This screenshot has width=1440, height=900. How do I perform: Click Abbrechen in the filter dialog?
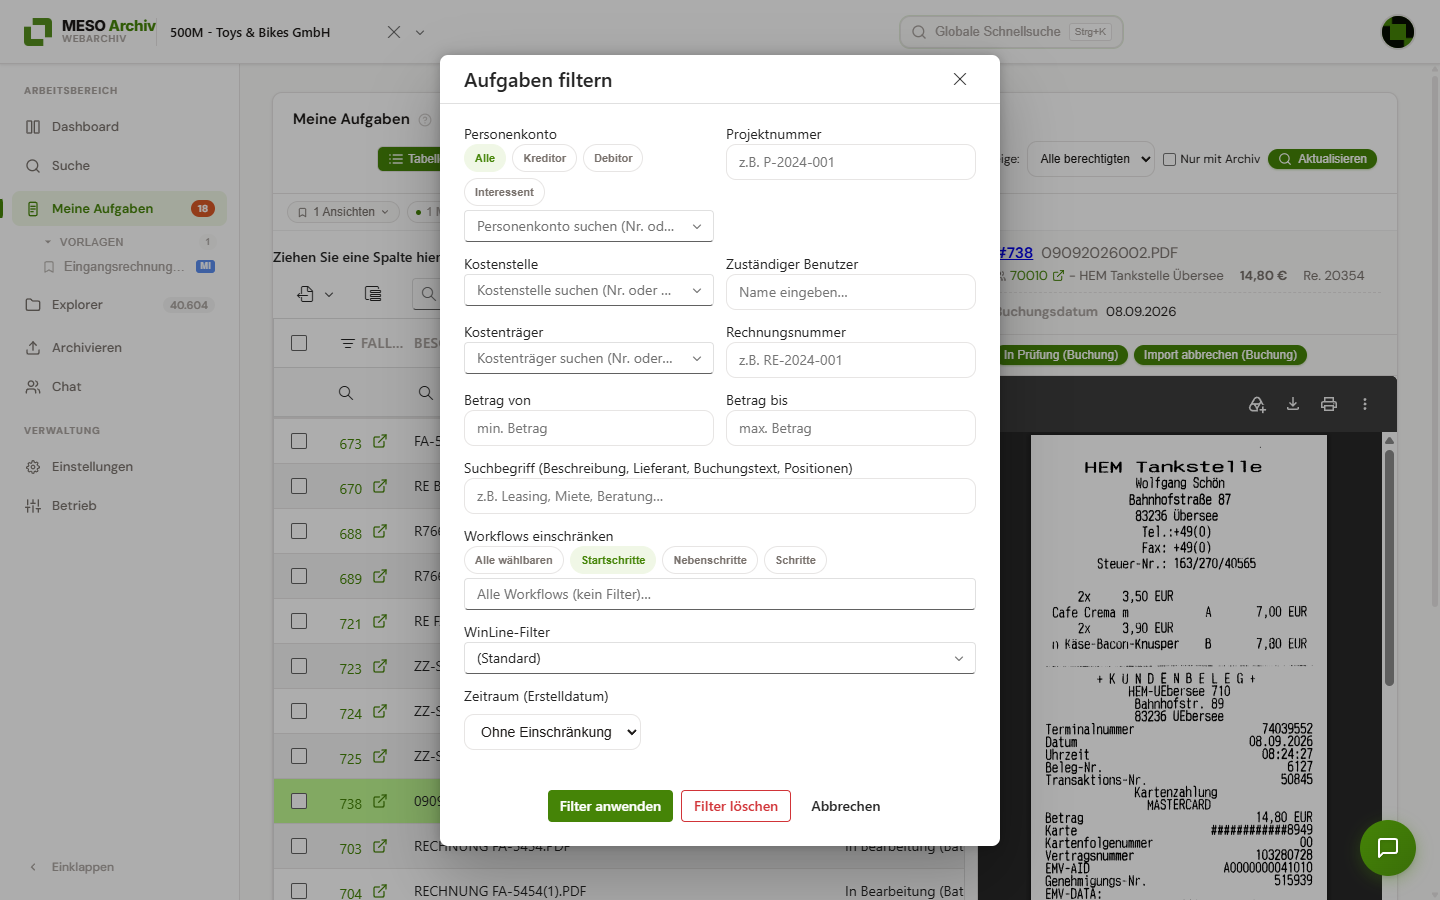(846, 806)
